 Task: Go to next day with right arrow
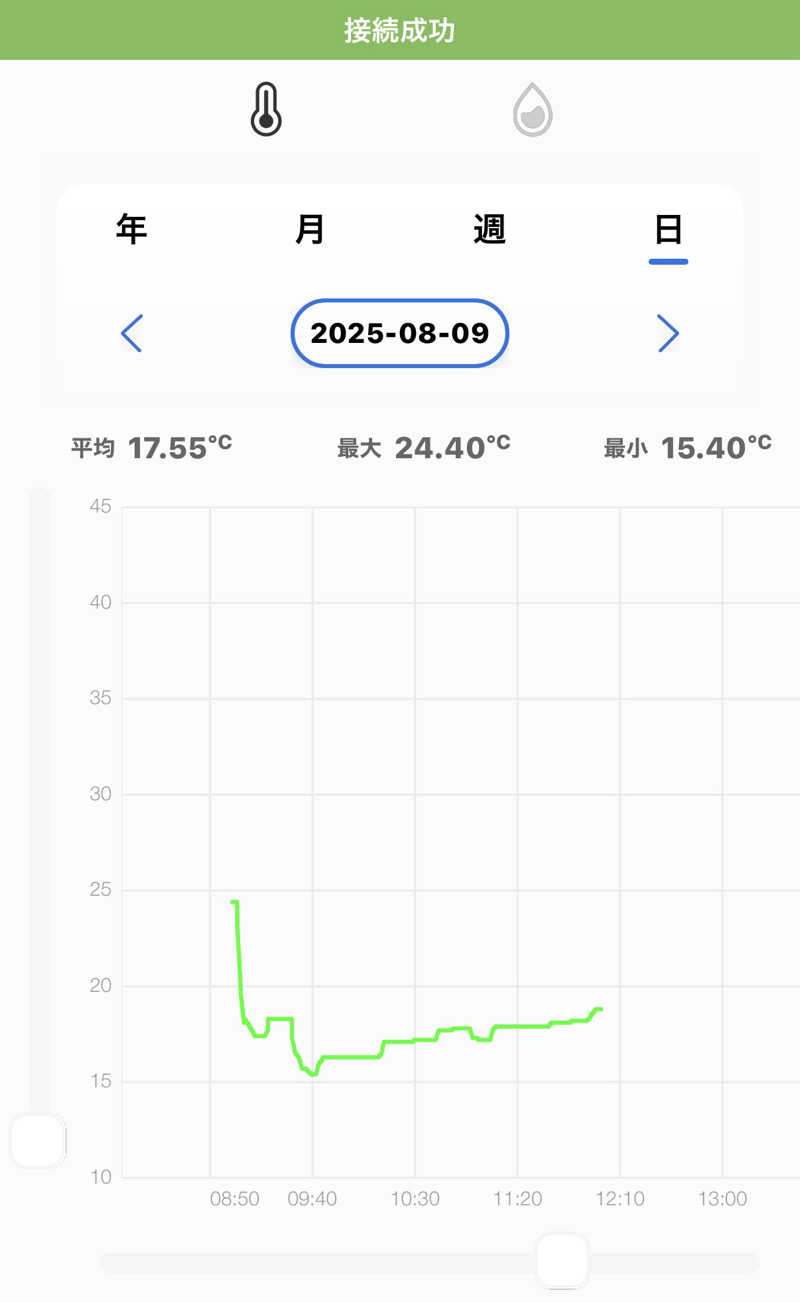point(668,333)
